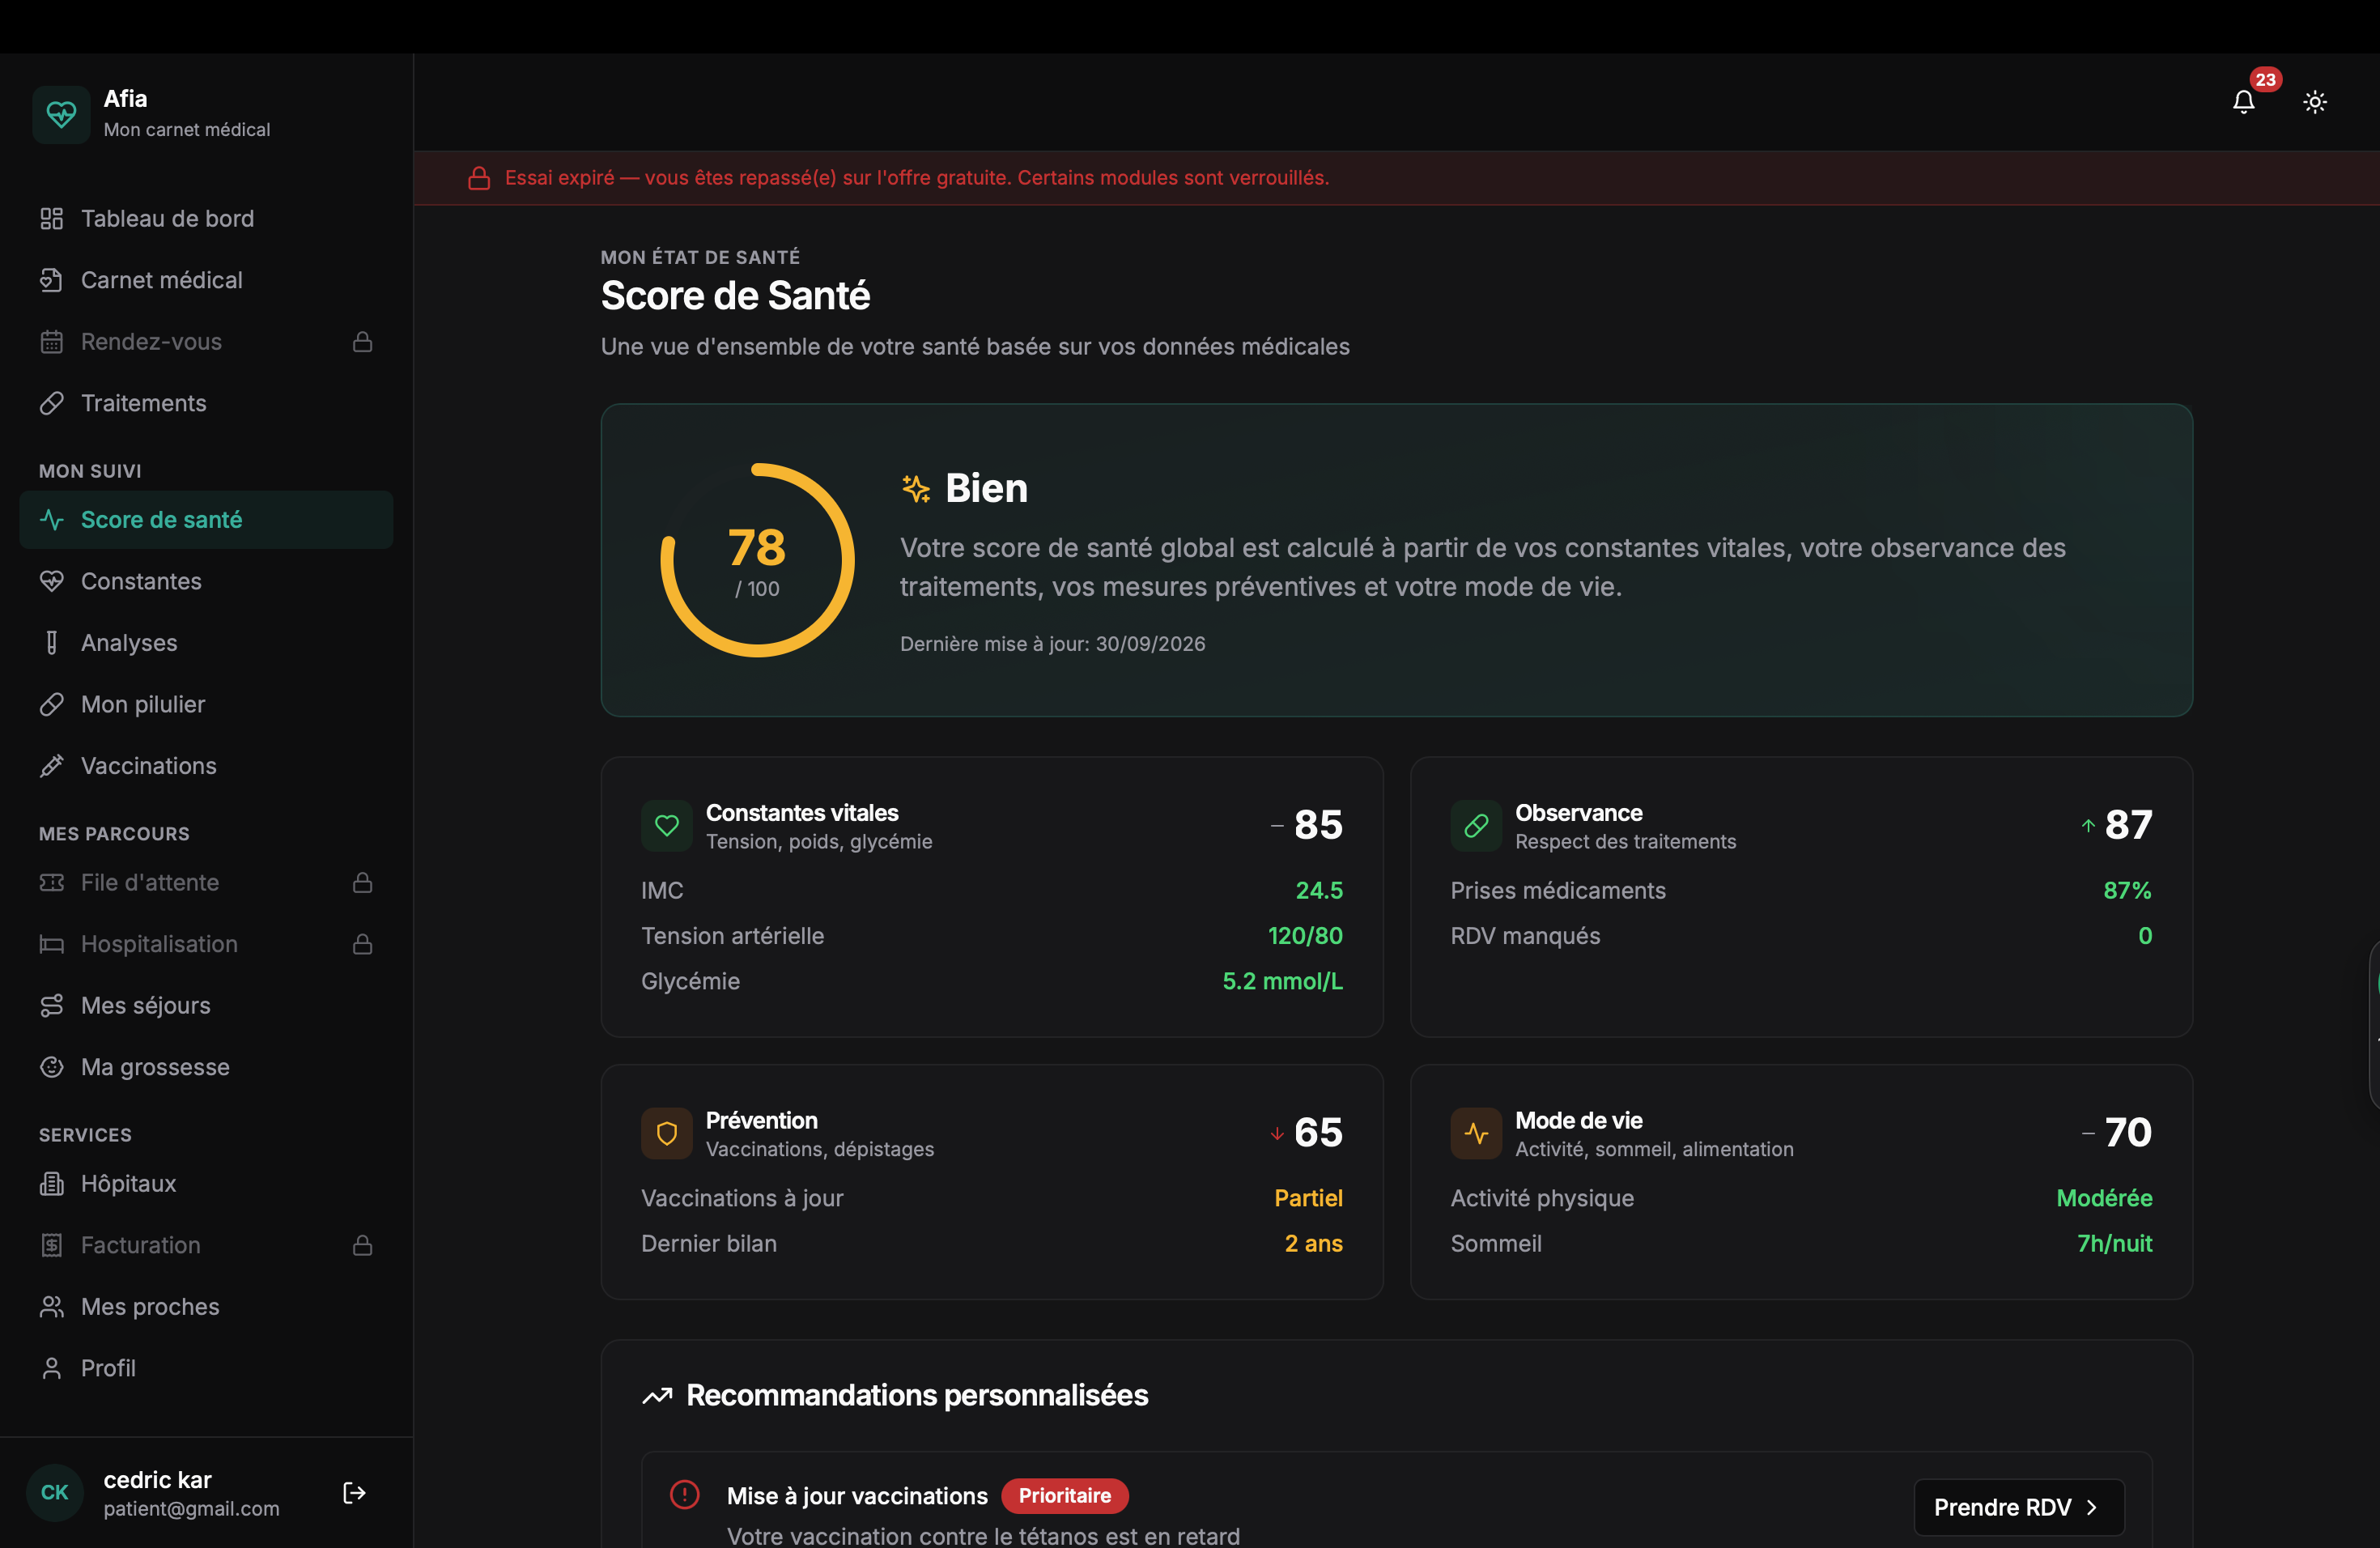Click the Afia heart logo icon
Viewport: 2380px width, 1548px height.
[61, 114]
